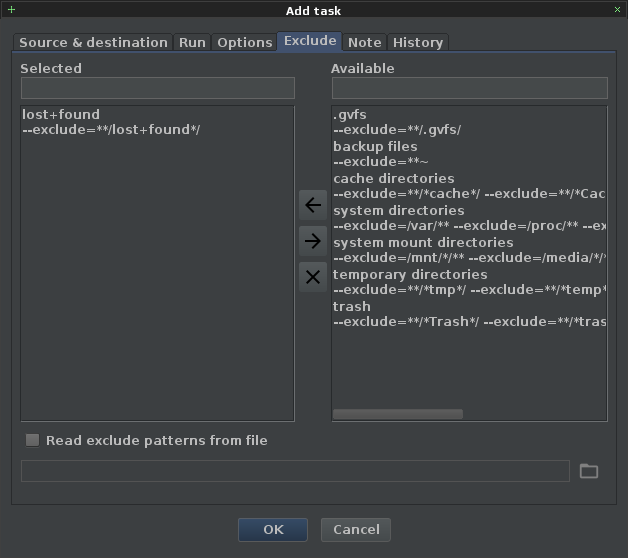The height and width of the screenshot is (558, 628).
Task: Select the Exclude tab
Action: (310, 41)
